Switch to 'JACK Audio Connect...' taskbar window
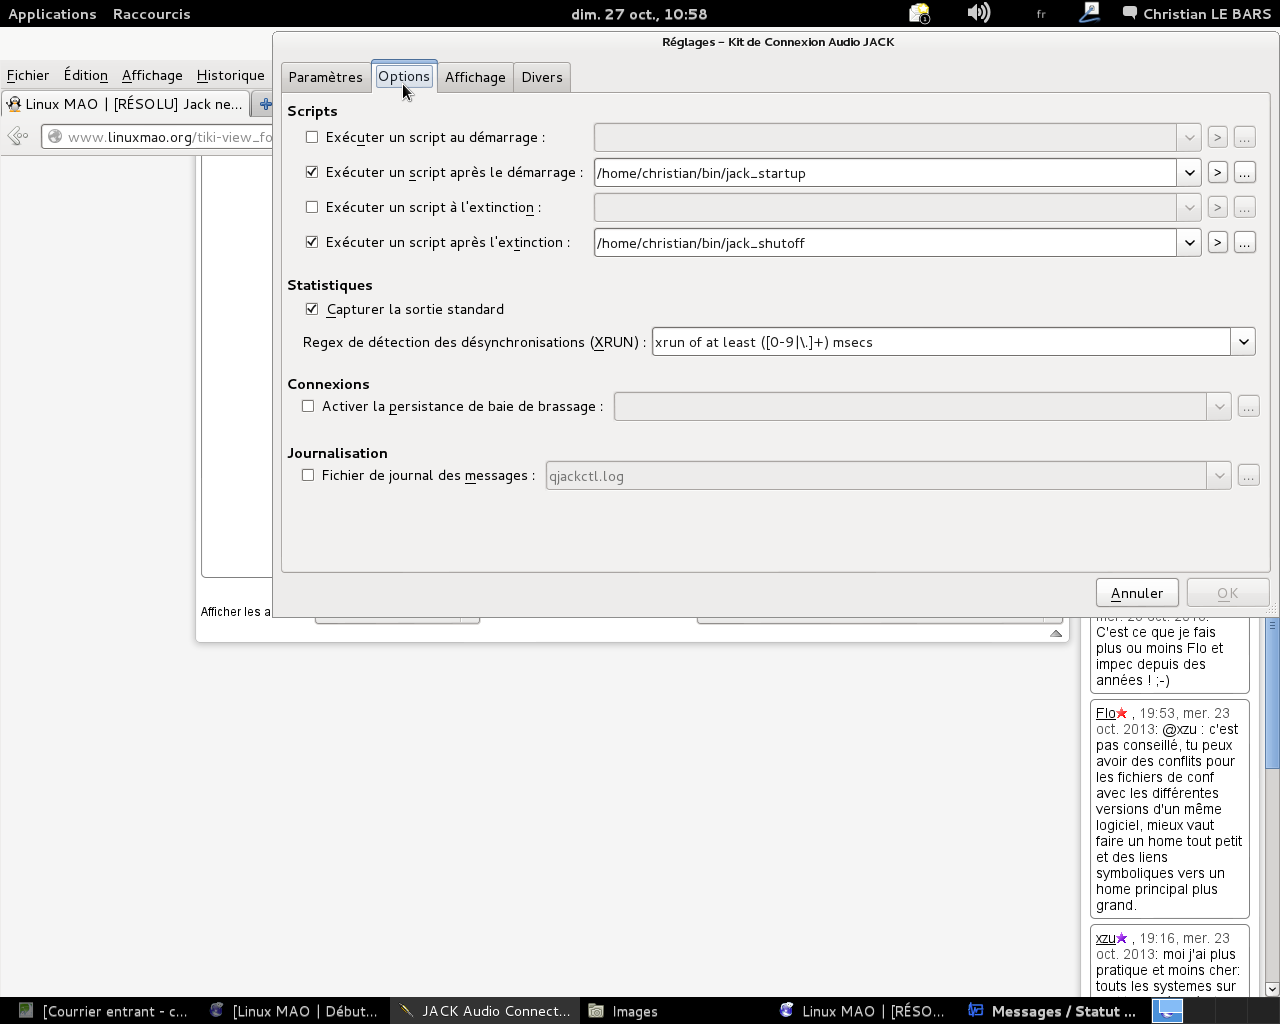The width and height of the screenshot is (1280, 1024). click(485, 1011)
